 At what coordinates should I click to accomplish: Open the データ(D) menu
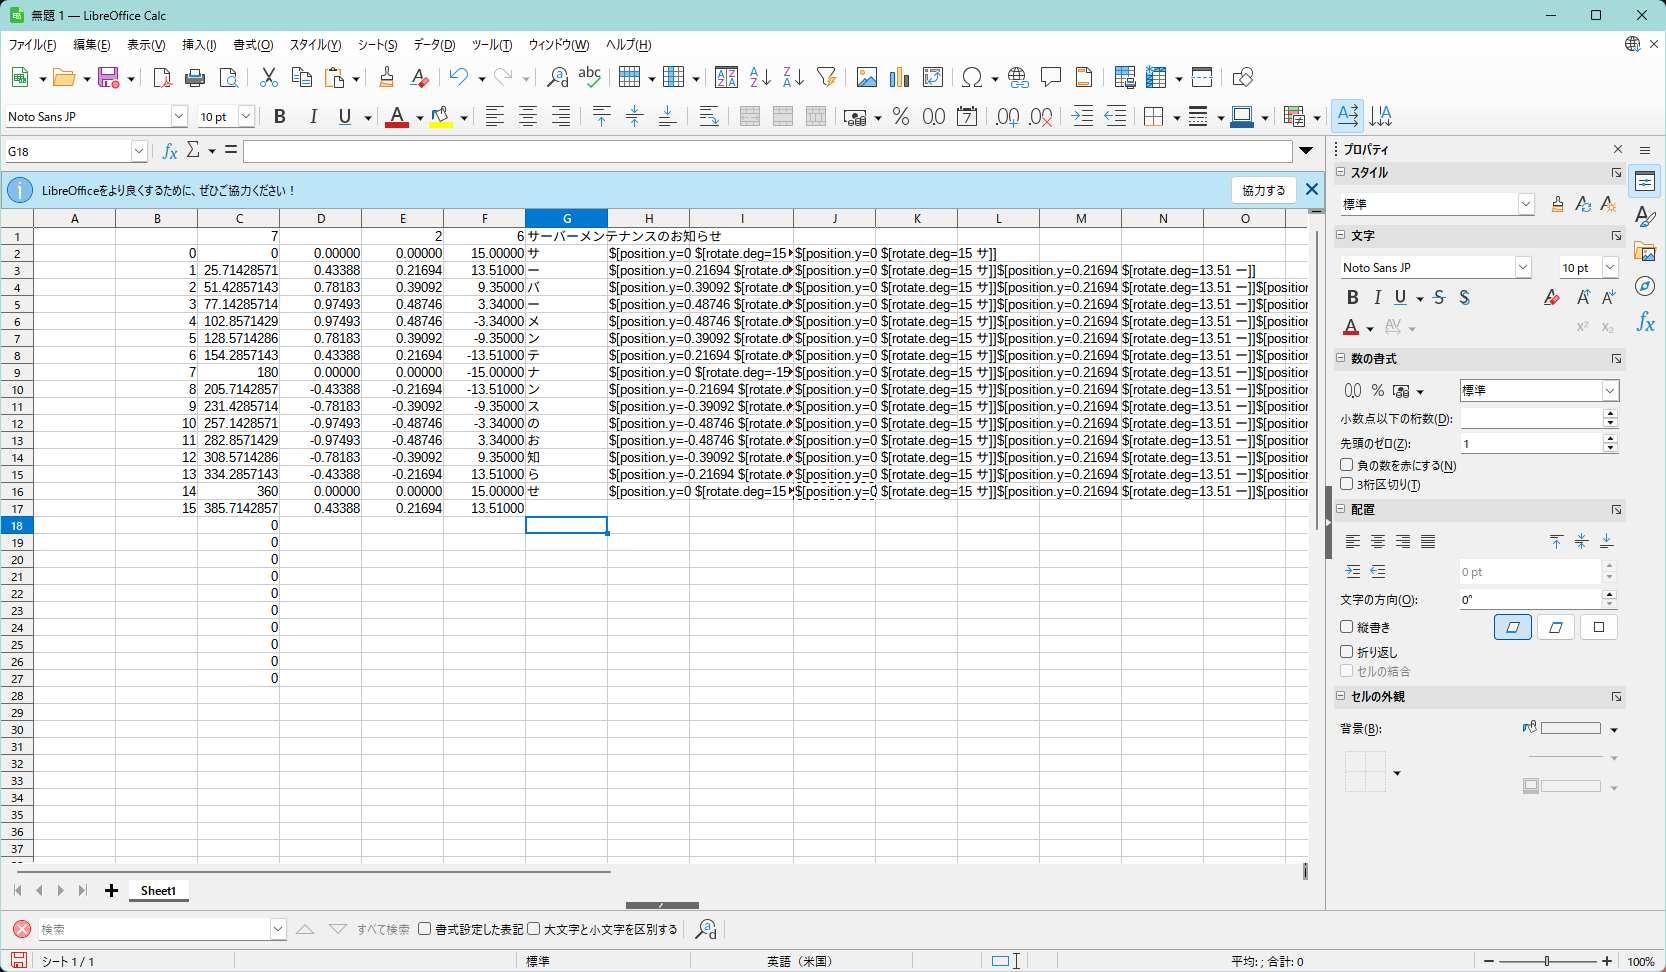pyautogui.click(x=434, y=45)
